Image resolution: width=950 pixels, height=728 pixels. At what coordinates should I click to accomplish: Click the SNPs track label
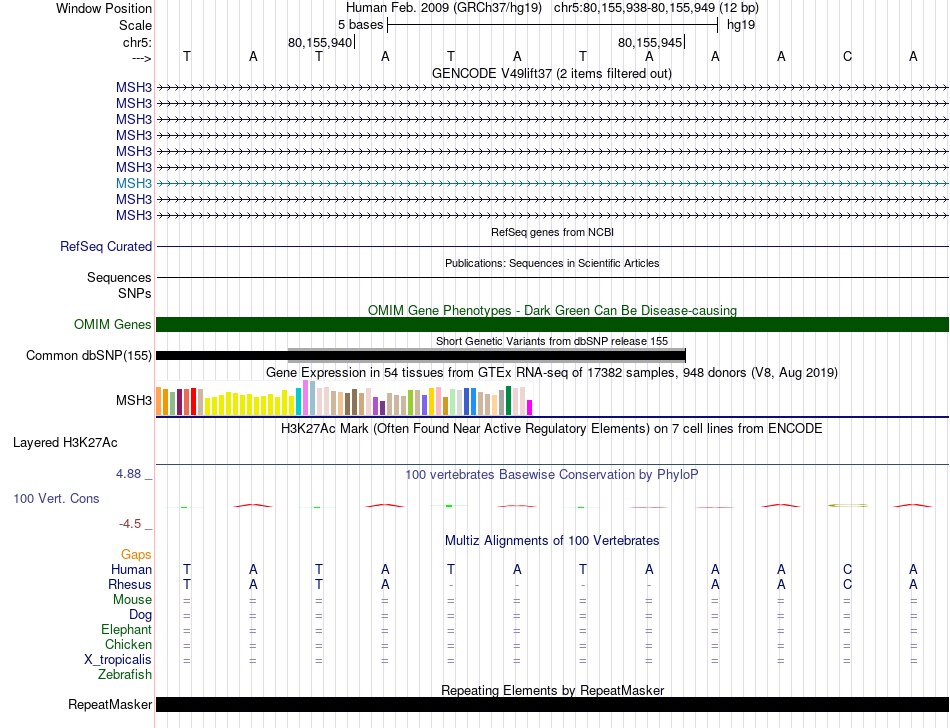[x=135, y=293]
